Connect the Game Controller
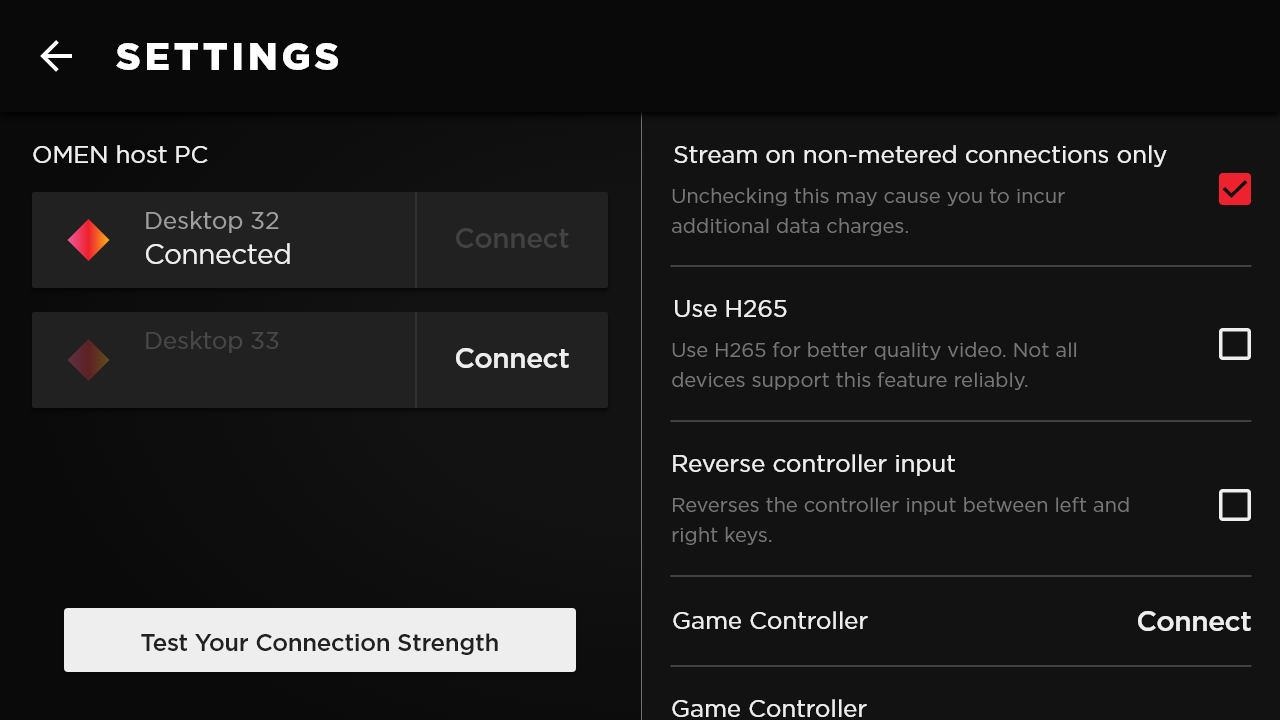 click(x=1194, y=621)
